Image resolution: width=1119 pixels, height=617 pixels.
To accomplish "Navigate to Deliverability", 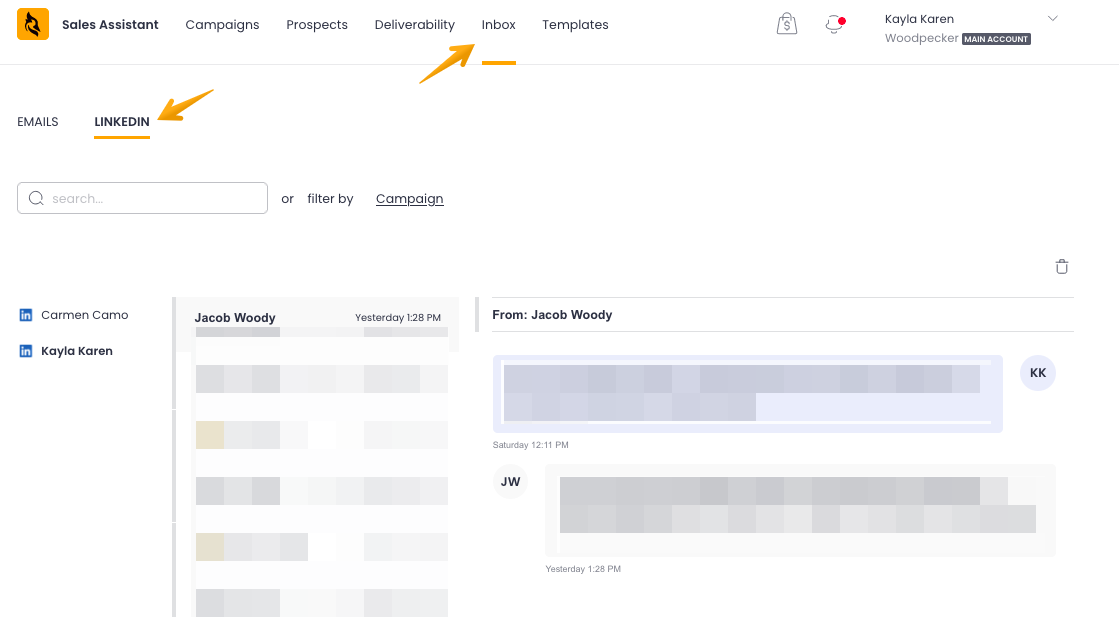I will click(414, 25).
